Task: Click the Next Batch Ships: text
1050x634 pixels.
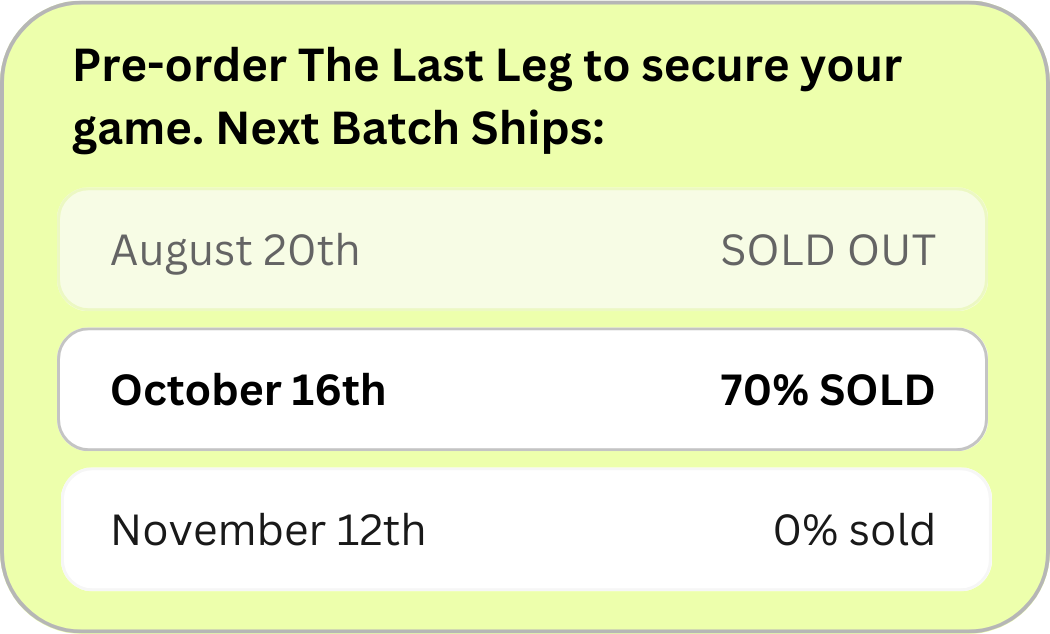Action: coord(410,128)
